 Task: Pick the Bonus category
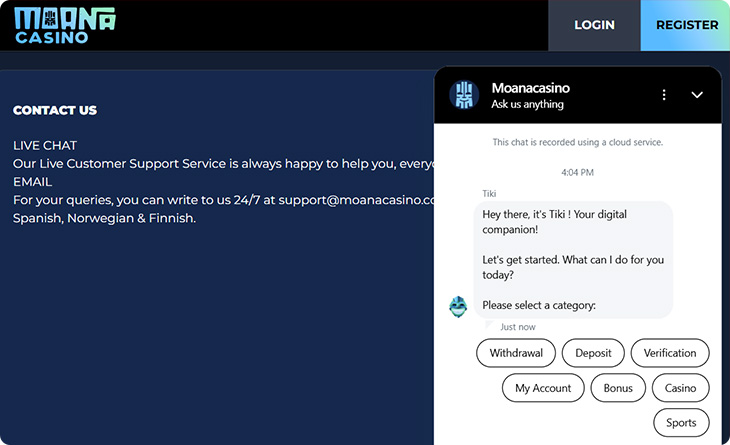pos(618,388)
